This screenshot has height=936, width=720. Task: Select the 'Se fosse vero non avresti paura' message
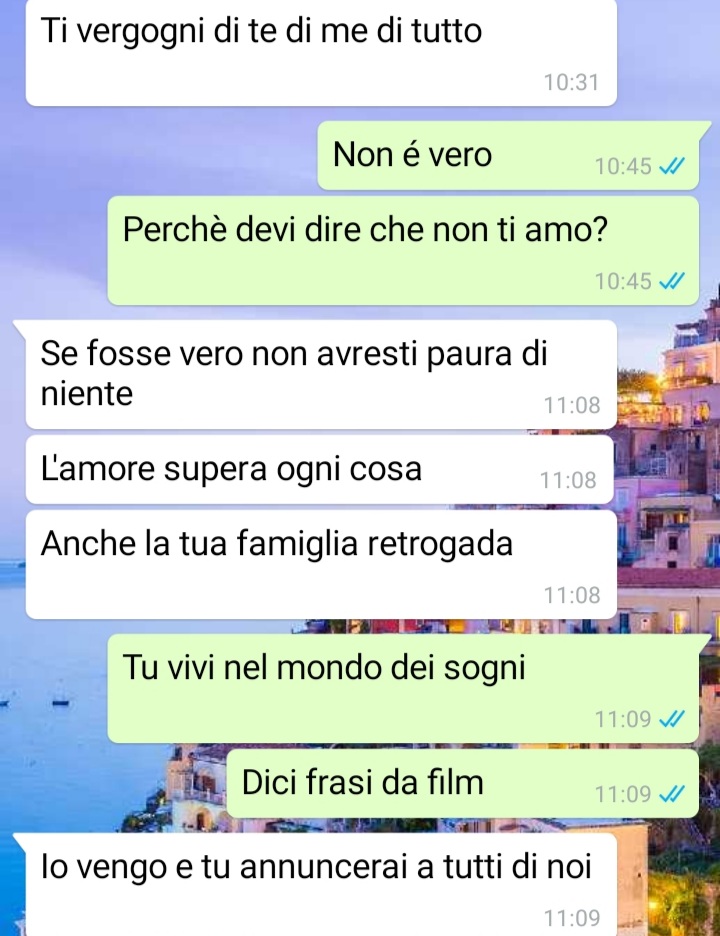pos(321,374)
